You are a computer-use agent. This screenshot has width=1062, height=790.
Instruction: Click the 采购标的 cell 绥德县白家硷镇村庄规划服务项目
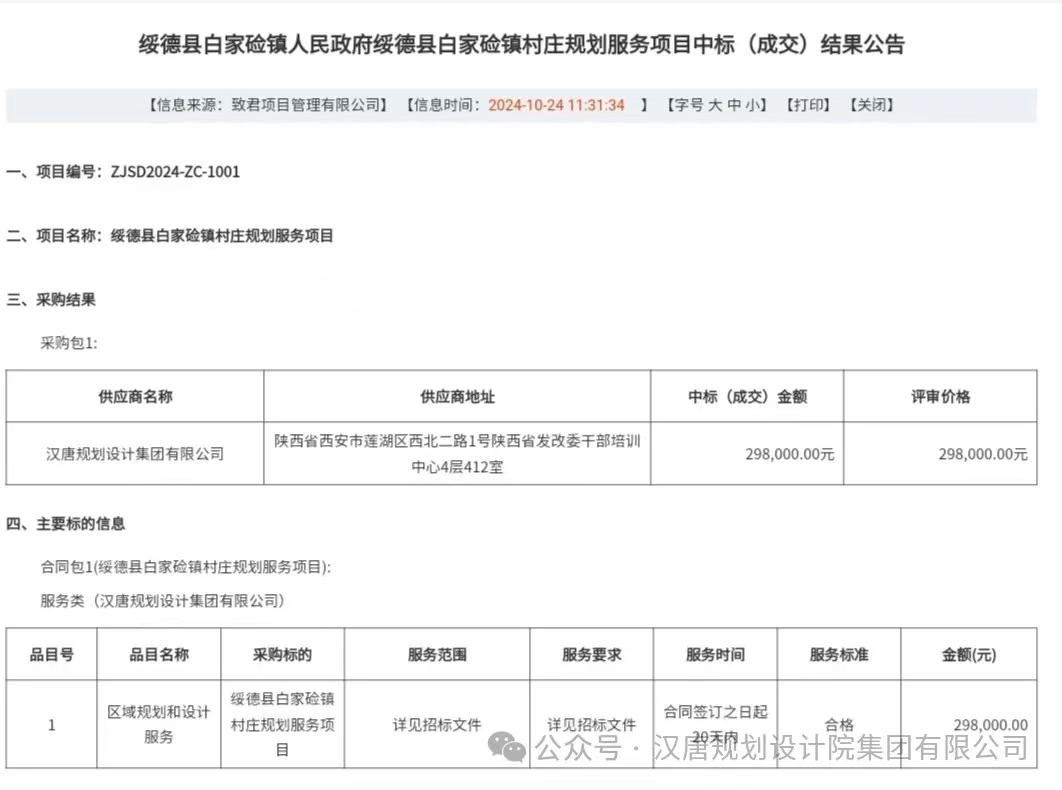coord(282,724)
